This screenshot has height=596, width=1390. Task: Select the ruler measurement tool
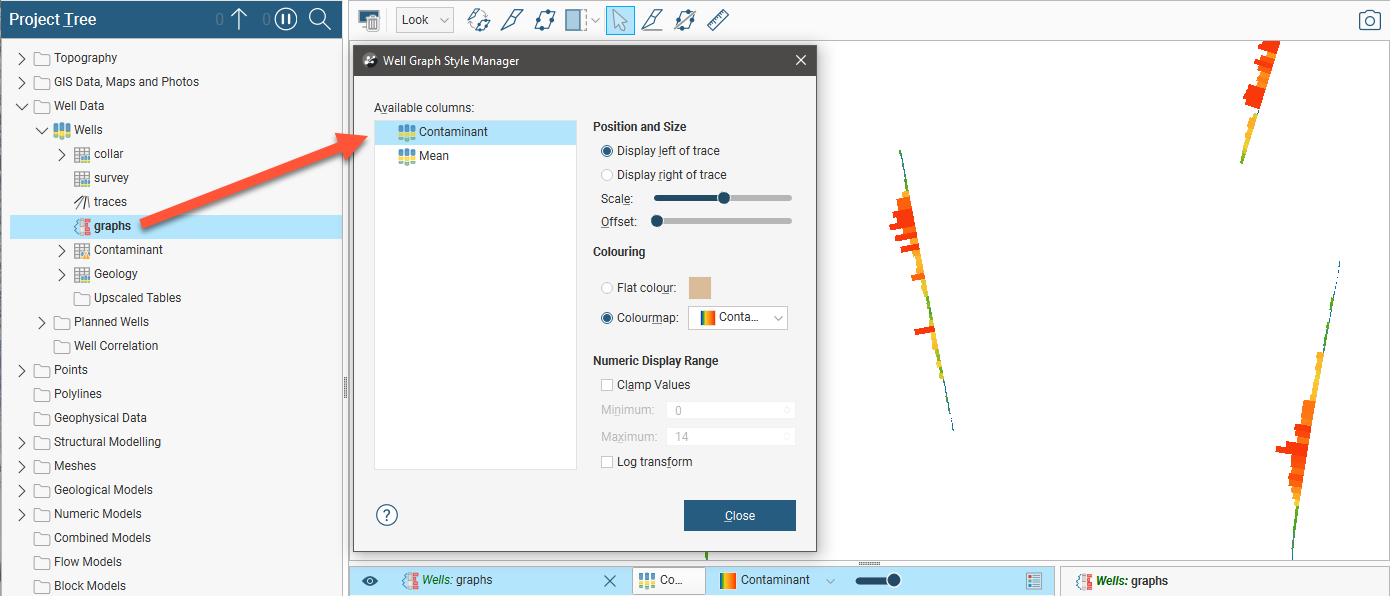point(718,20)
